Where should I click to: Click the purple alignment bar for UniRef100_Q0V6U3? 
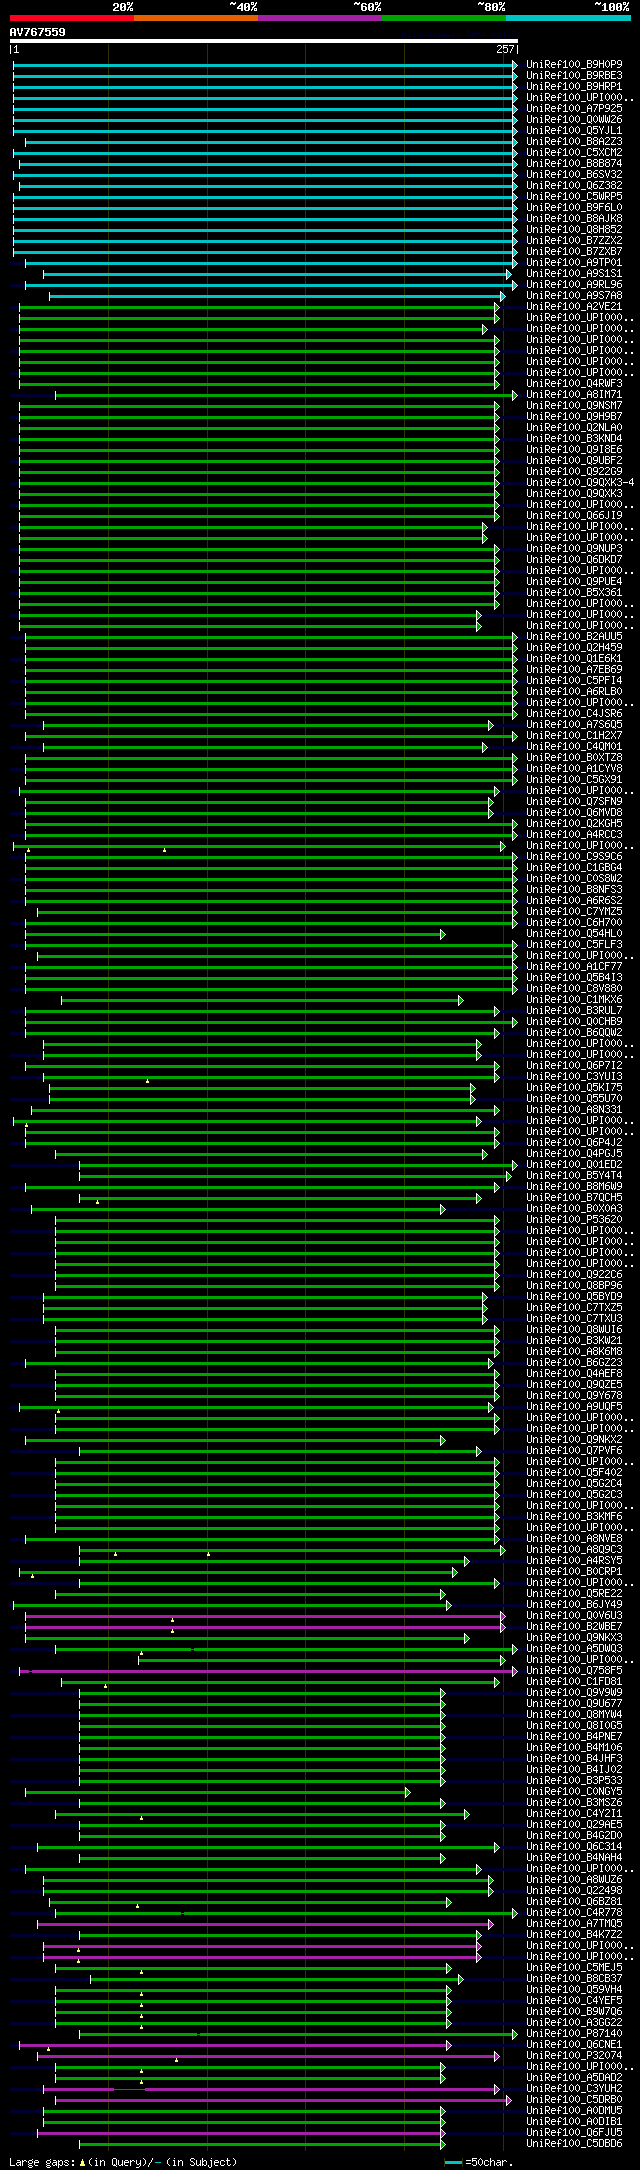tap(265, 1615)
